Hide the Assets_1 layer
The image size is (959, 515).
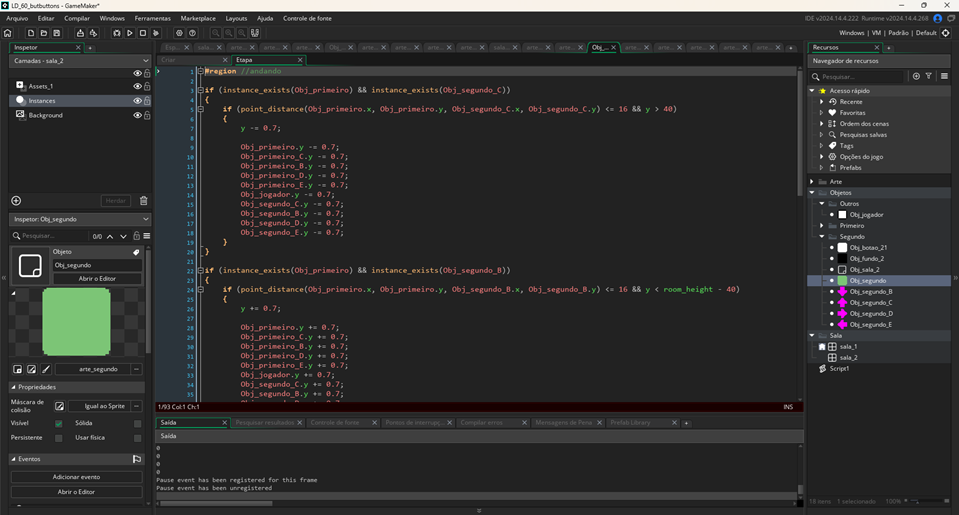(x=138, y=86)
